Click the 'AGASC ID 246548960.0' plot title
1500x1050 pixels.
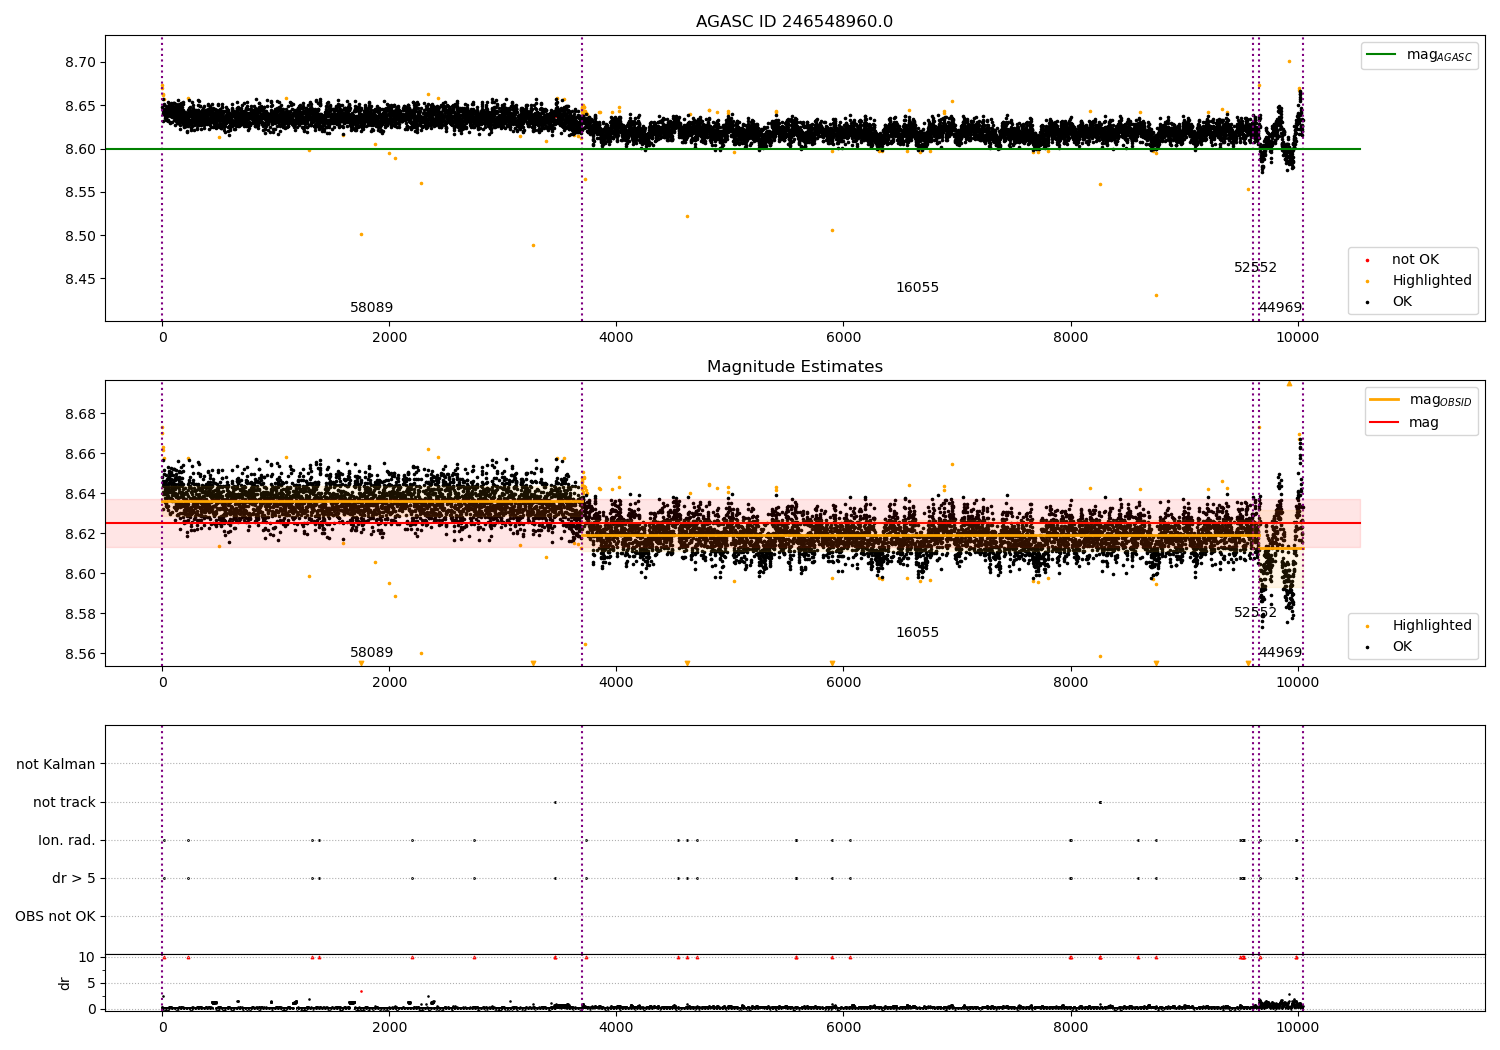click(794, 22)
